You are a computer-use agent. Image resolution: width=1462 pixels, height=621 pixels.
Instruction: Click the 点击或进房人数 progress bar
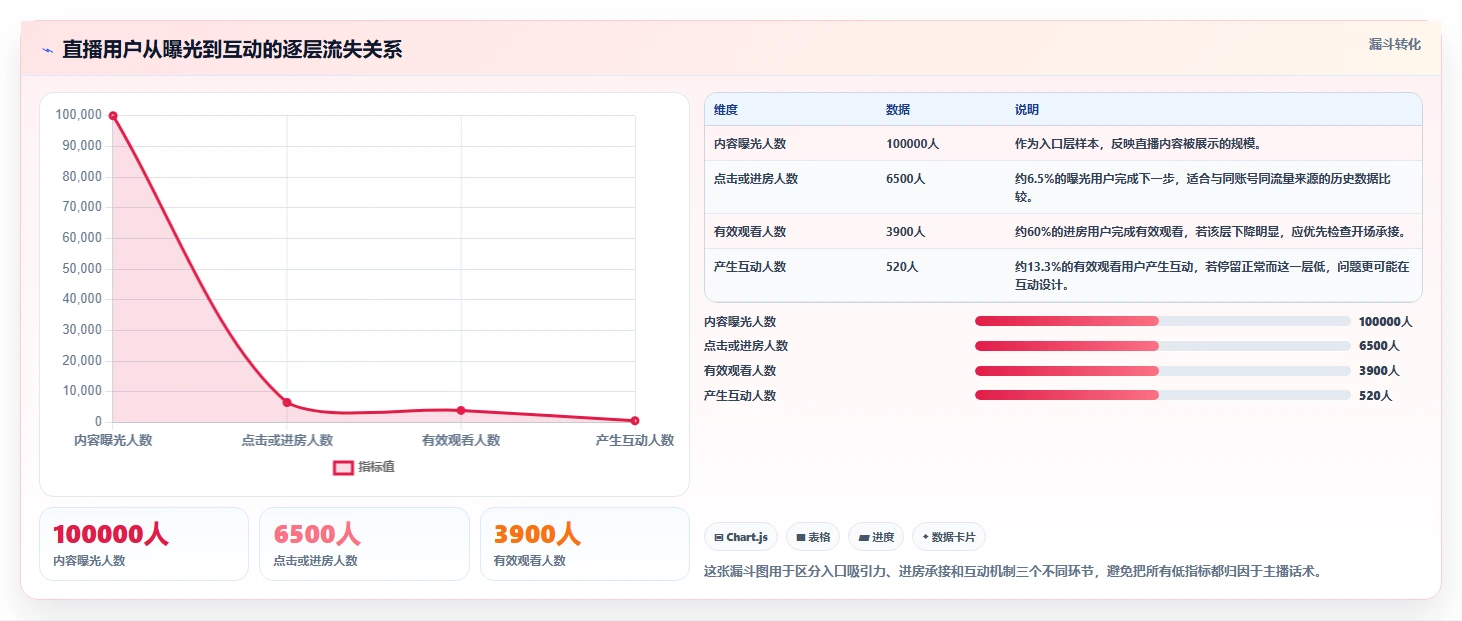[1163, 346]
